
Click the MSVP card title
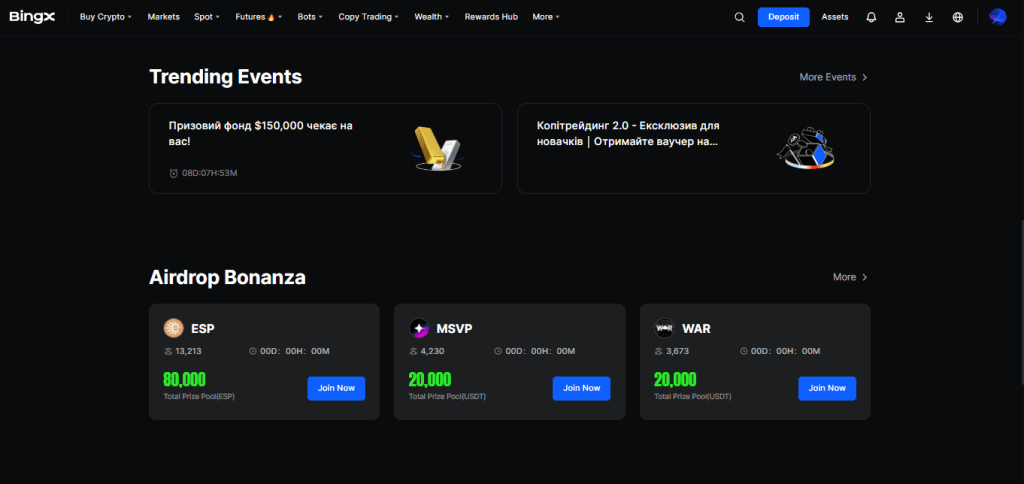pos(454,329)
